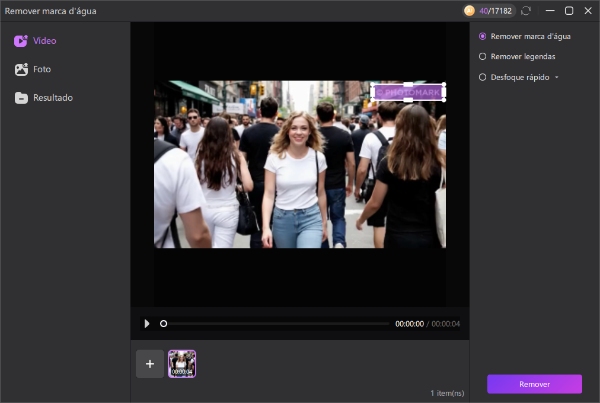Click the watermark selection box on the video

pos(409,92)
